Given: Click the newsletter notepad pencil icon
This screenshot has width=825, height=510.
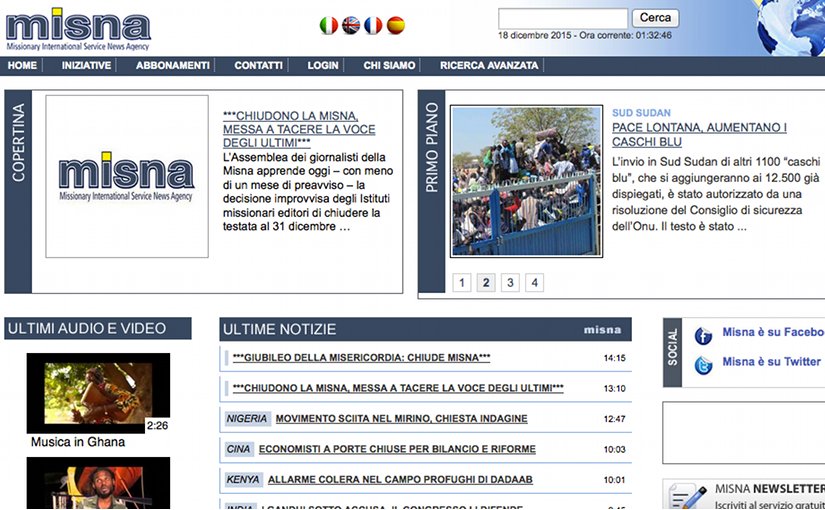Looking at the screenshot, I should pyautogui.click(x=688, y=497).
